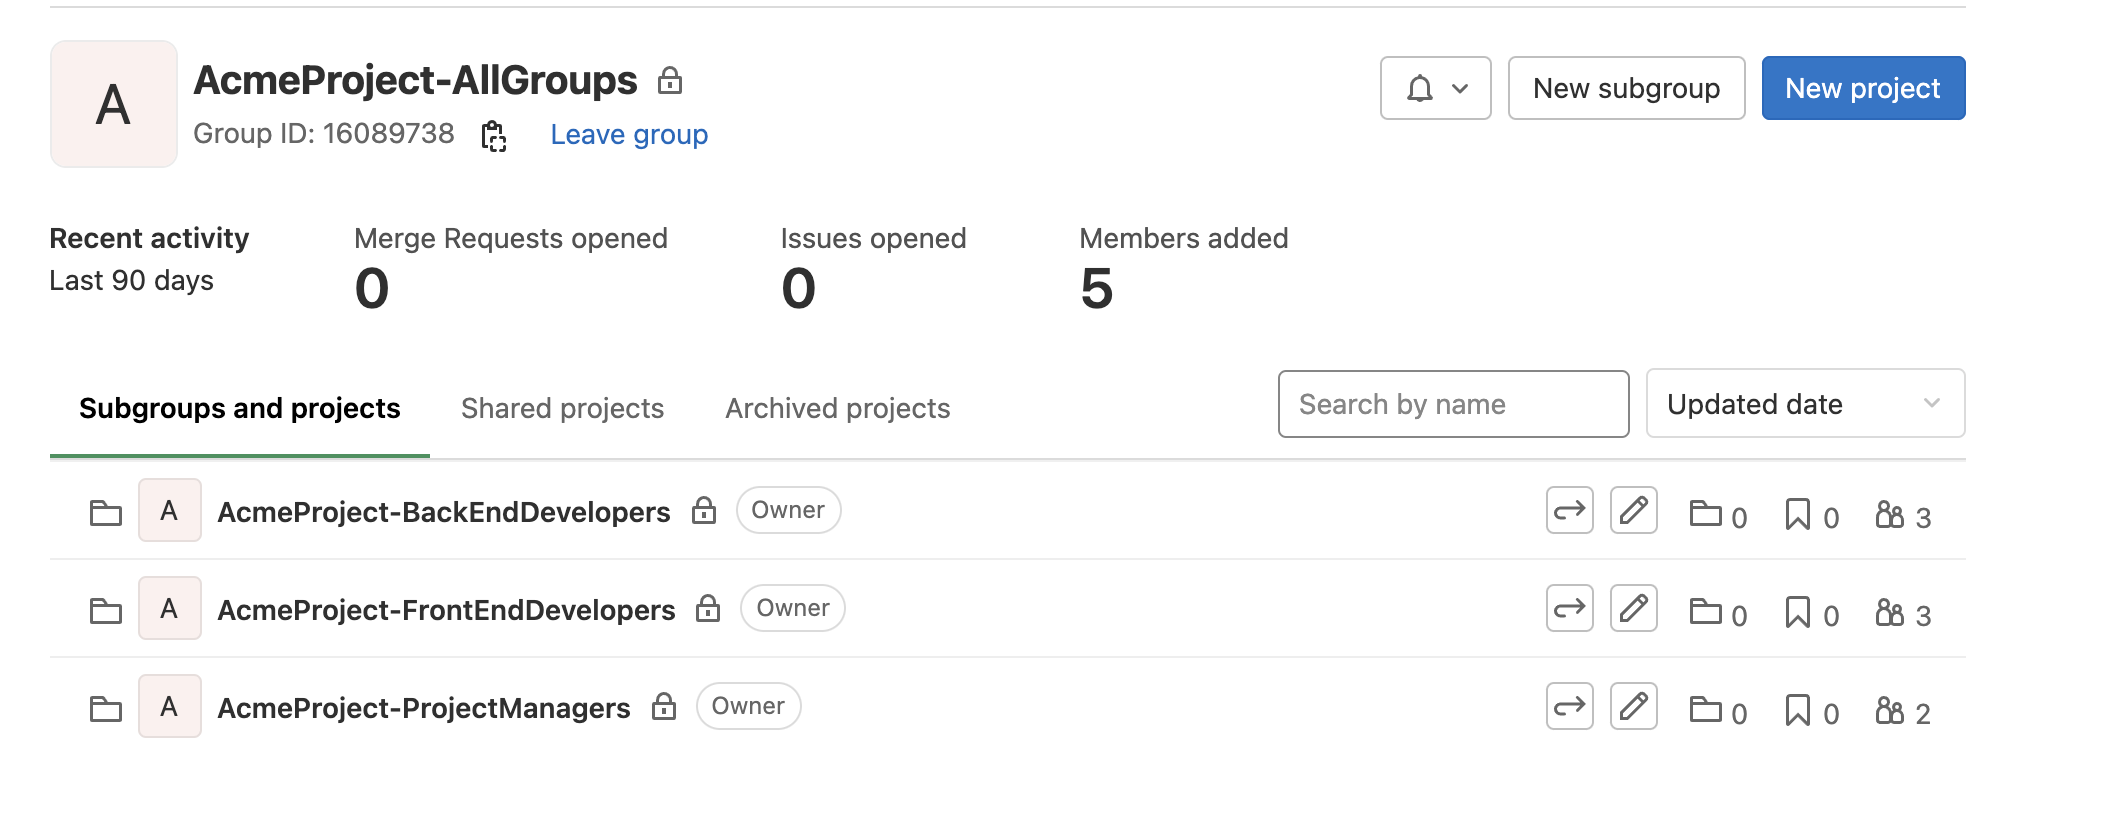Switch to the Archived projects tab

pos(838,408)
